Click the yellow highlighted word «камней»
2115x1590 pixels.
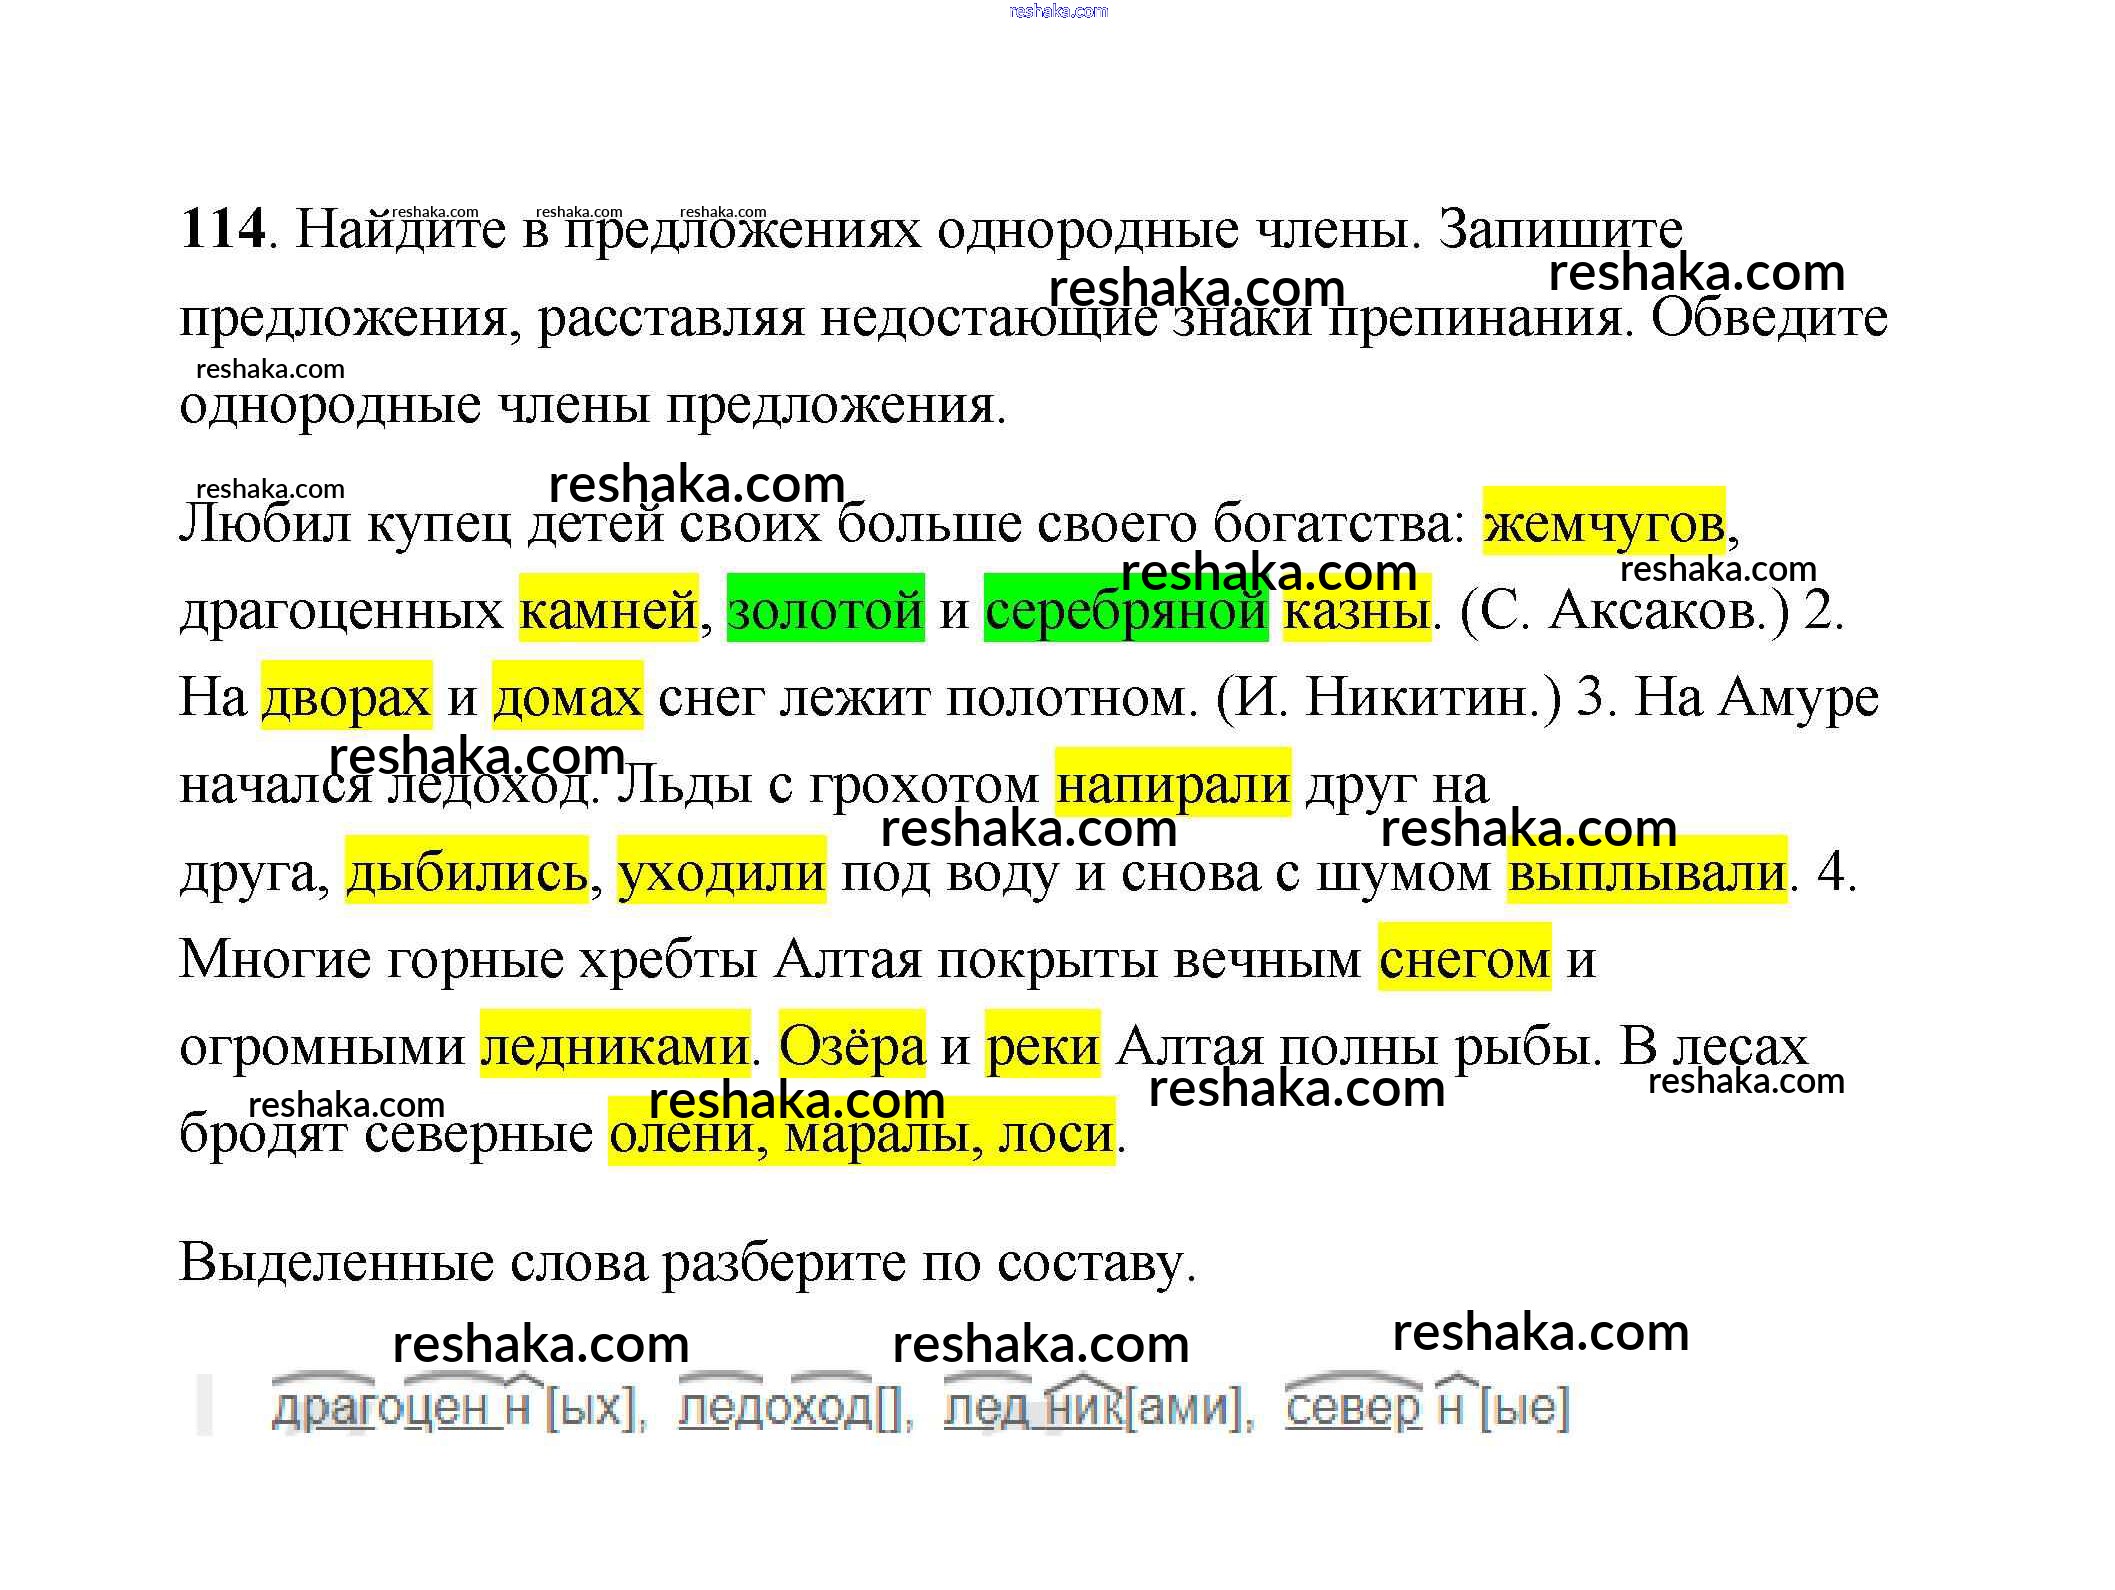(x=608, y=610)
